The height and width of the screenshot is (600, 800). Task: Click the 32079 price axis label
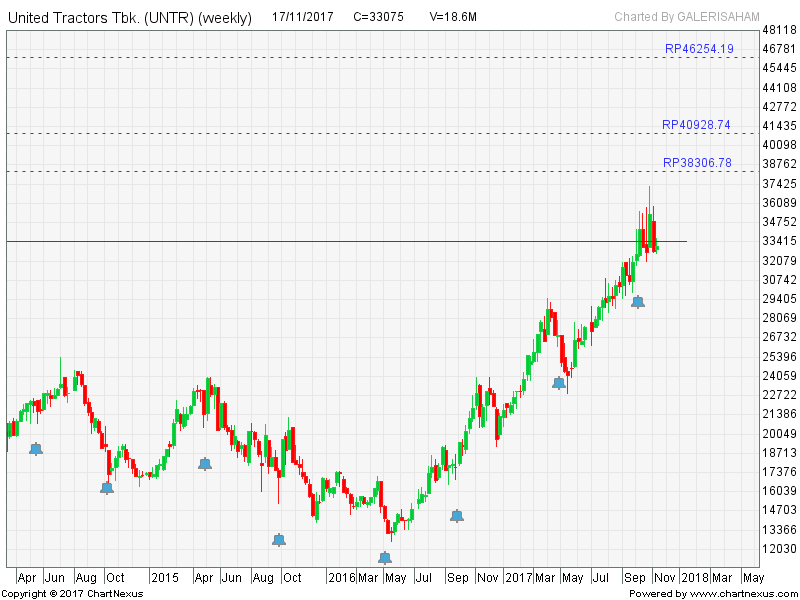pos(779,261)
